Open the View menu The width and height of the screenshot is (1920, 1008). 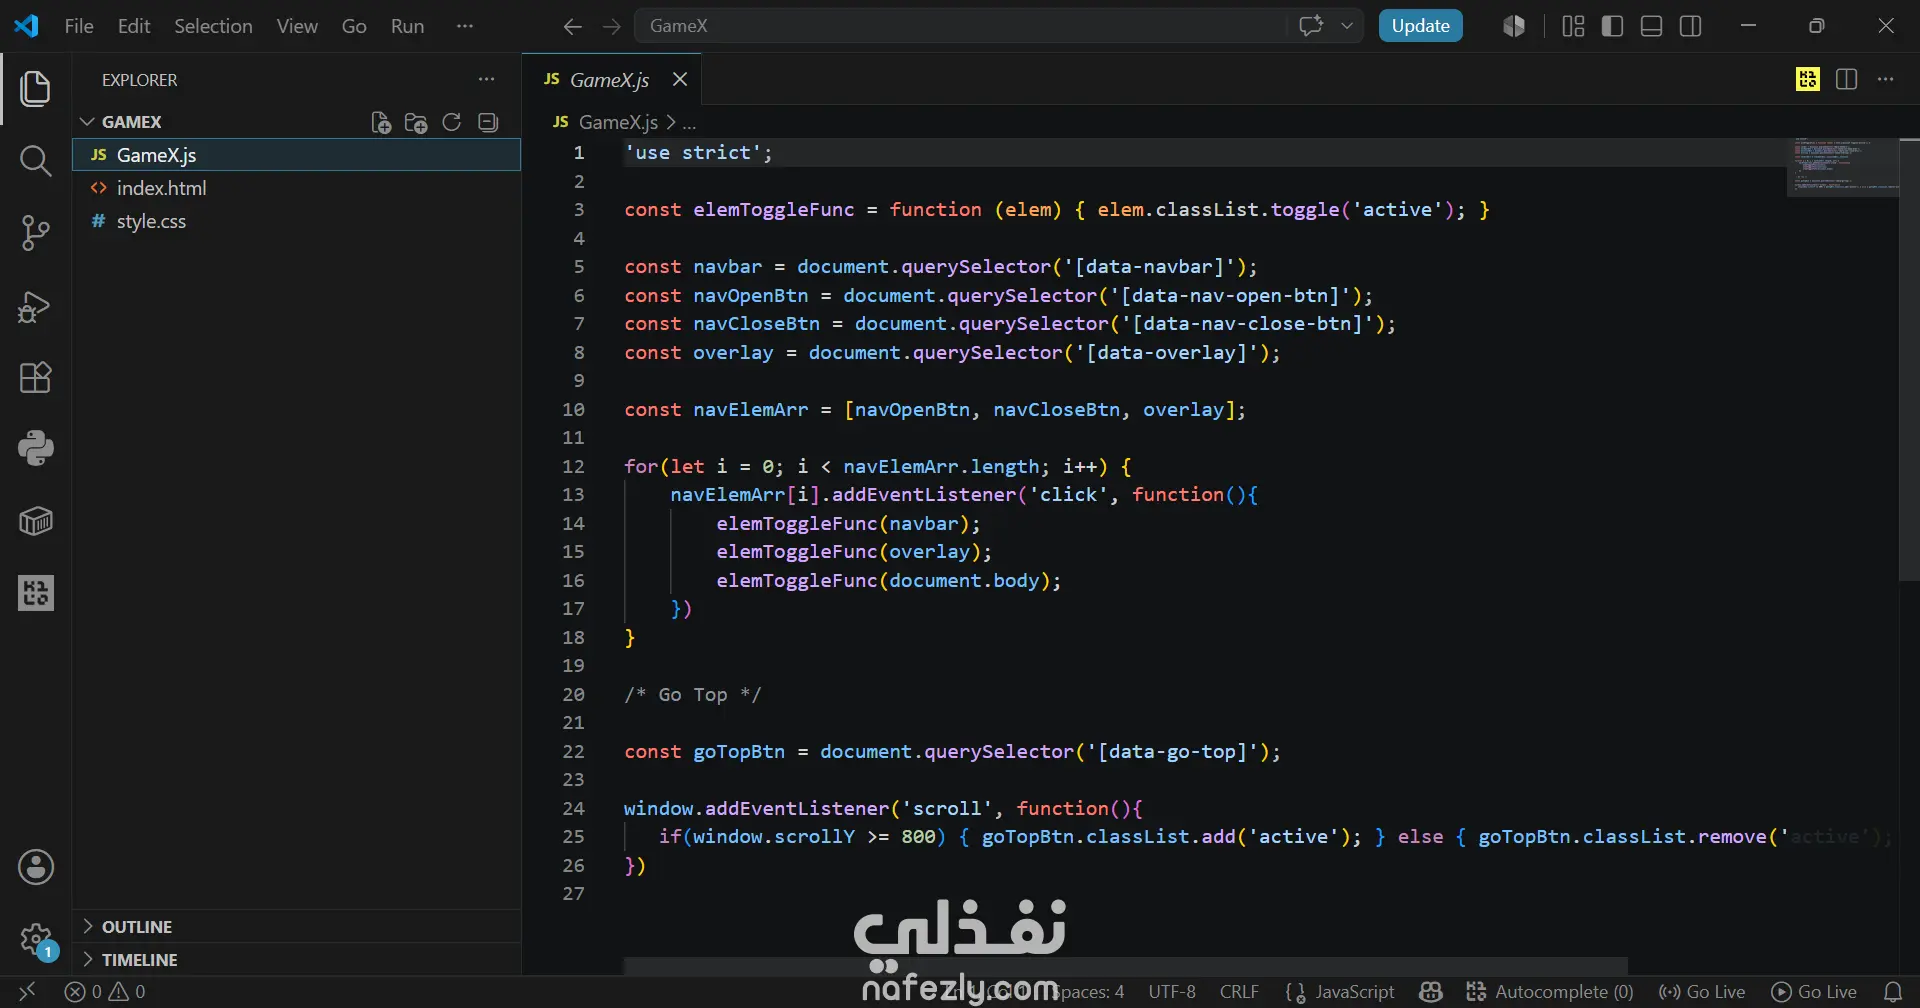297,26
